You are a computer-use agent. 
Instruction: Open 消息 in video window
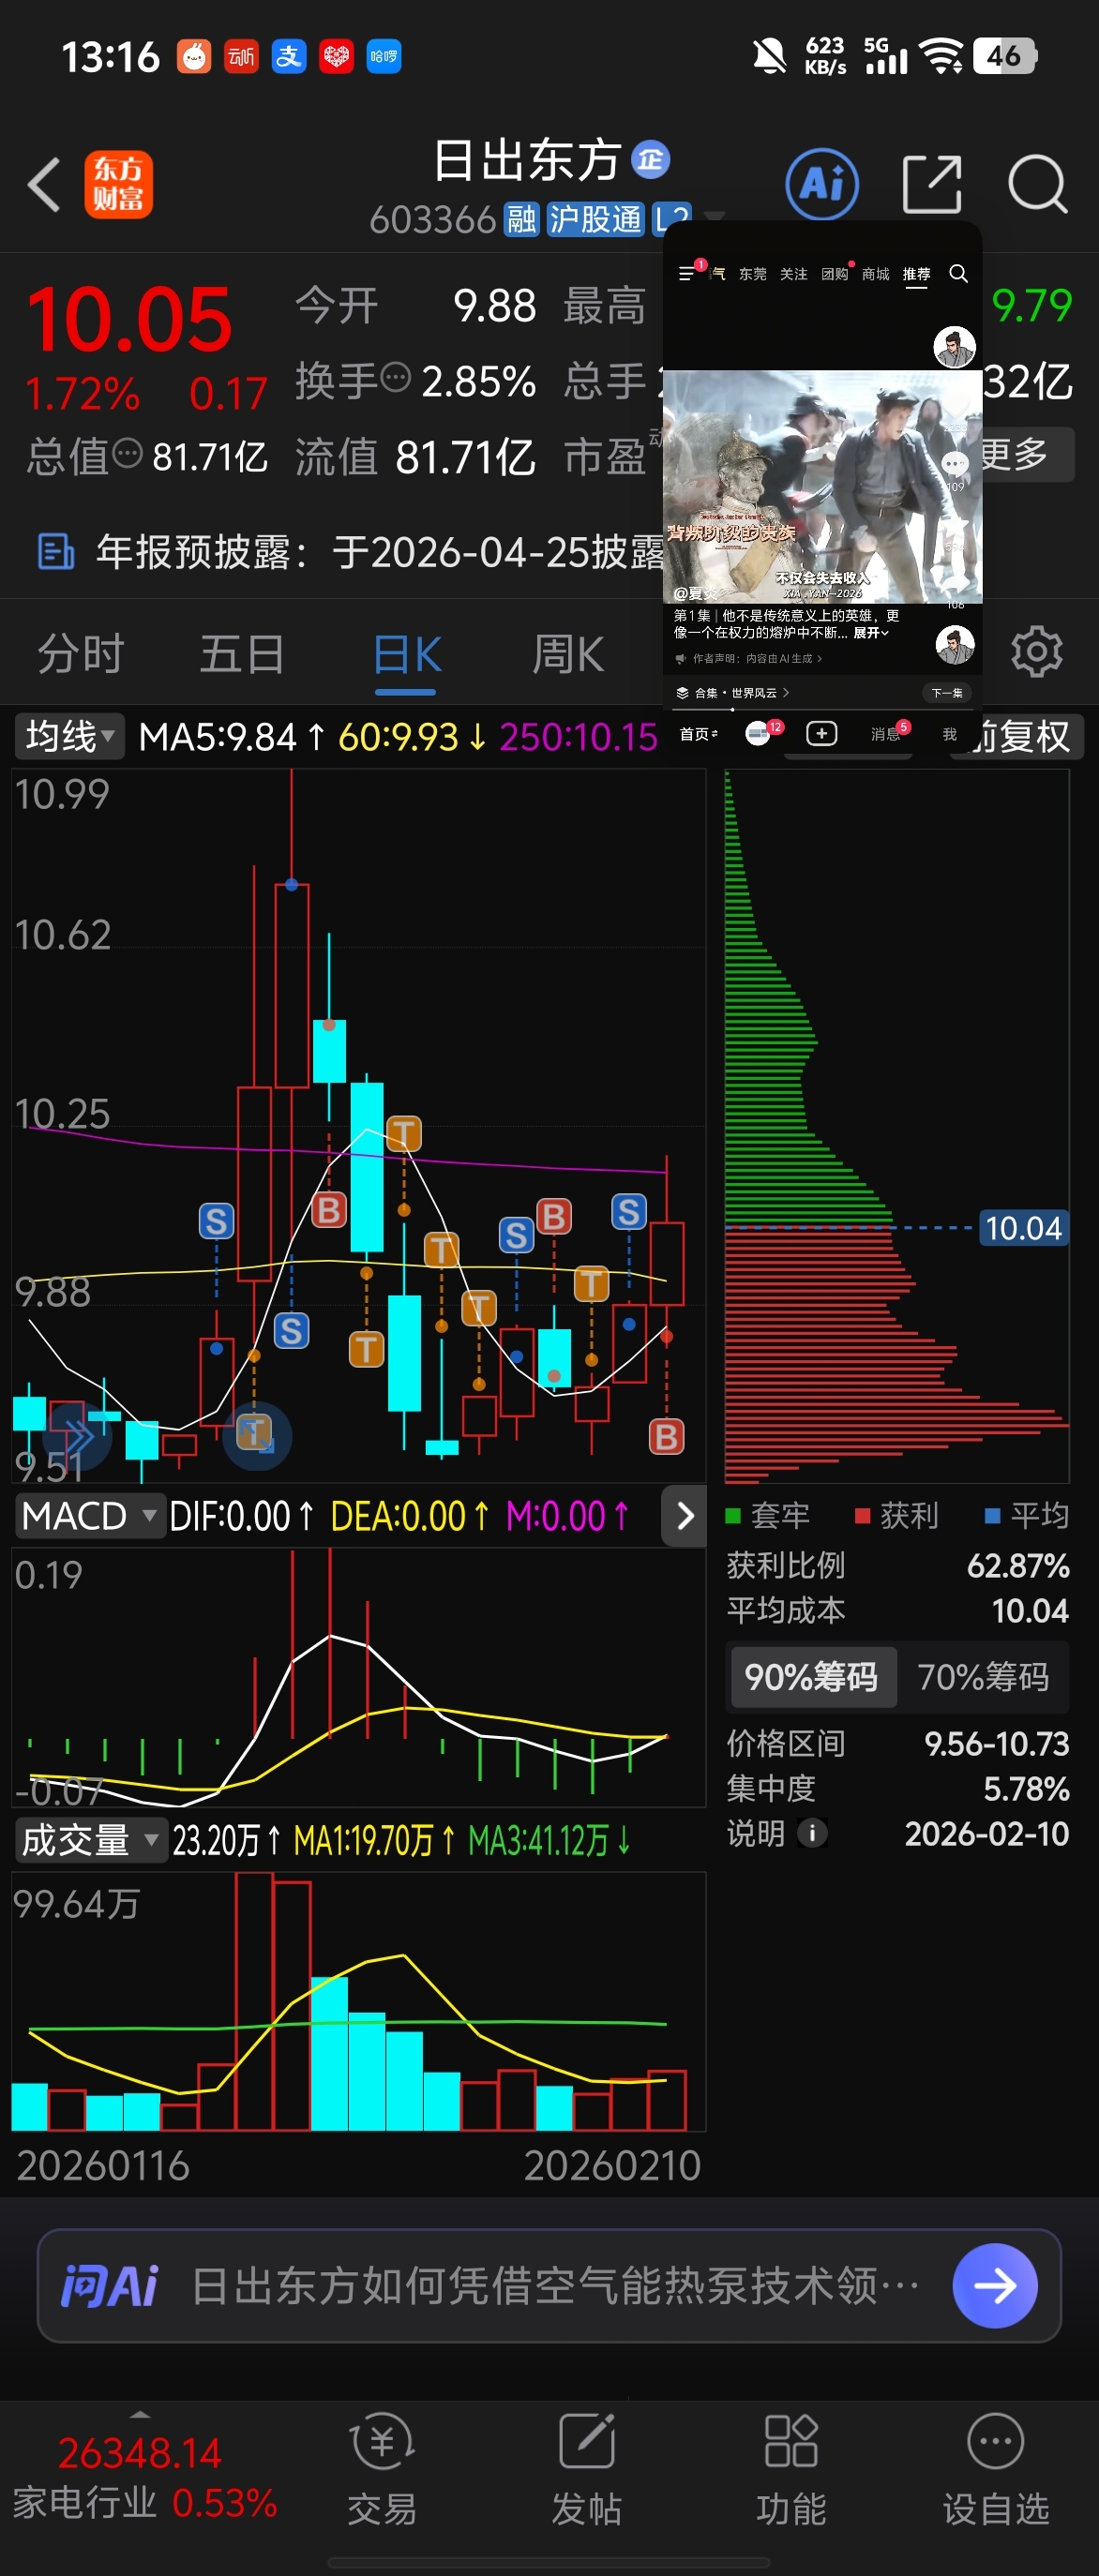[885, 734]
